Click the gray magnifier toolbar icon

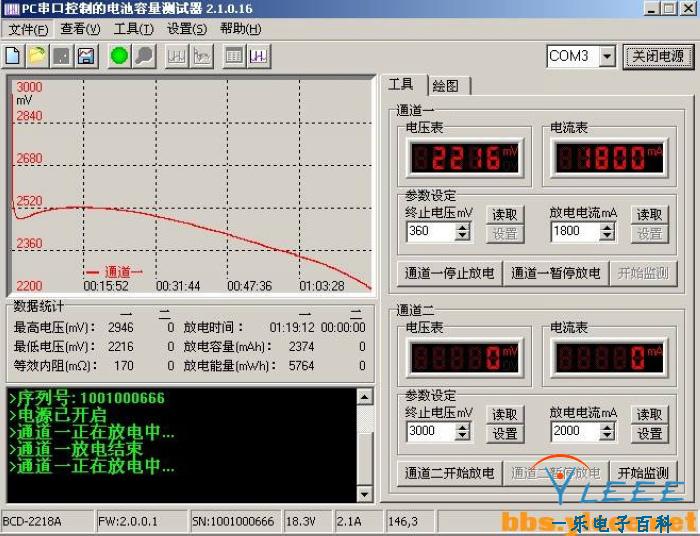pyautogui.click(x=144, y=55)
